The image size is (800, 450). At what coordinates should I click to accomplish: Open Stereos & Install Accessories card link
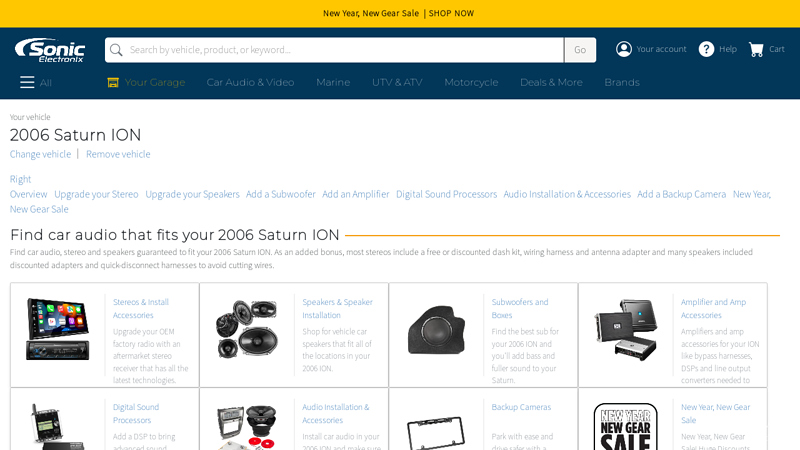pos(141,308)
